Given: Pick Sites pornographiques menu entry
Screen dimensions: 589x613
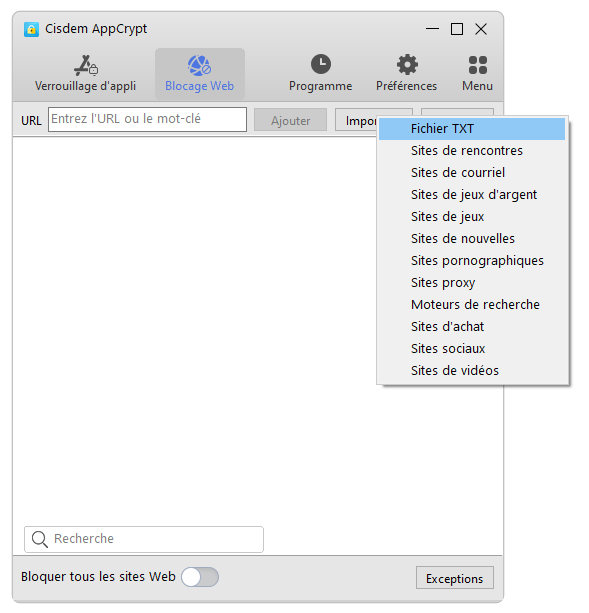Looking at the screenshot, I should (x=472, y=260).
